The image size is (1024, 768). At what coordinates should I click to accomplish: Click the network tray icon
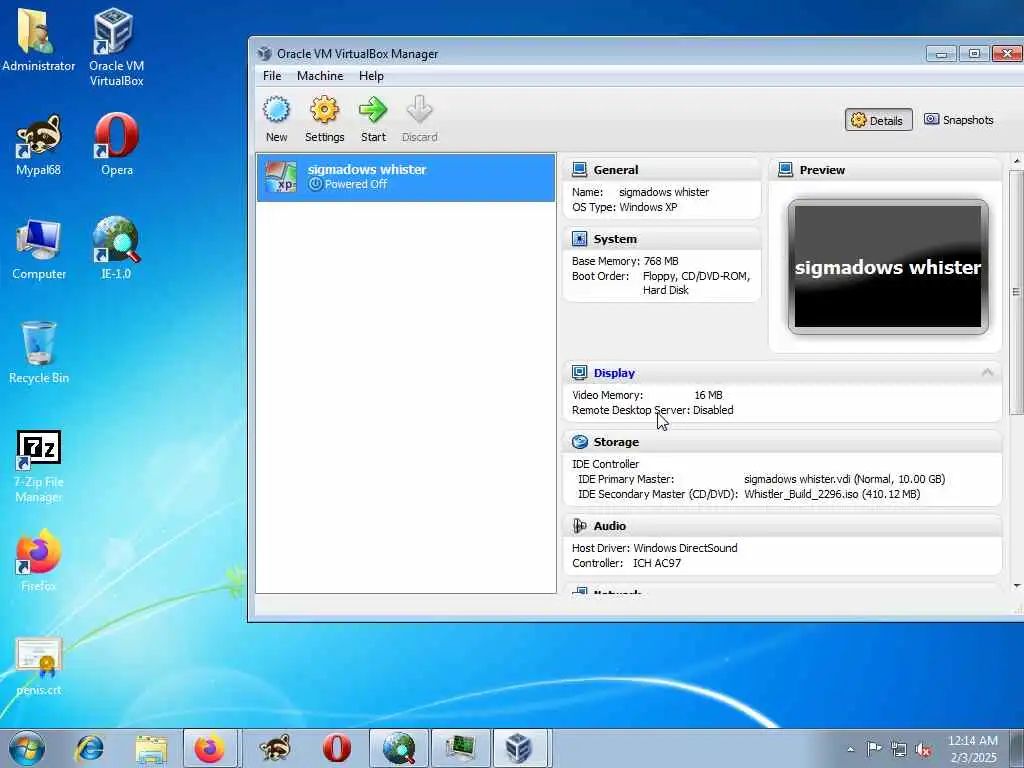point(899,750)
